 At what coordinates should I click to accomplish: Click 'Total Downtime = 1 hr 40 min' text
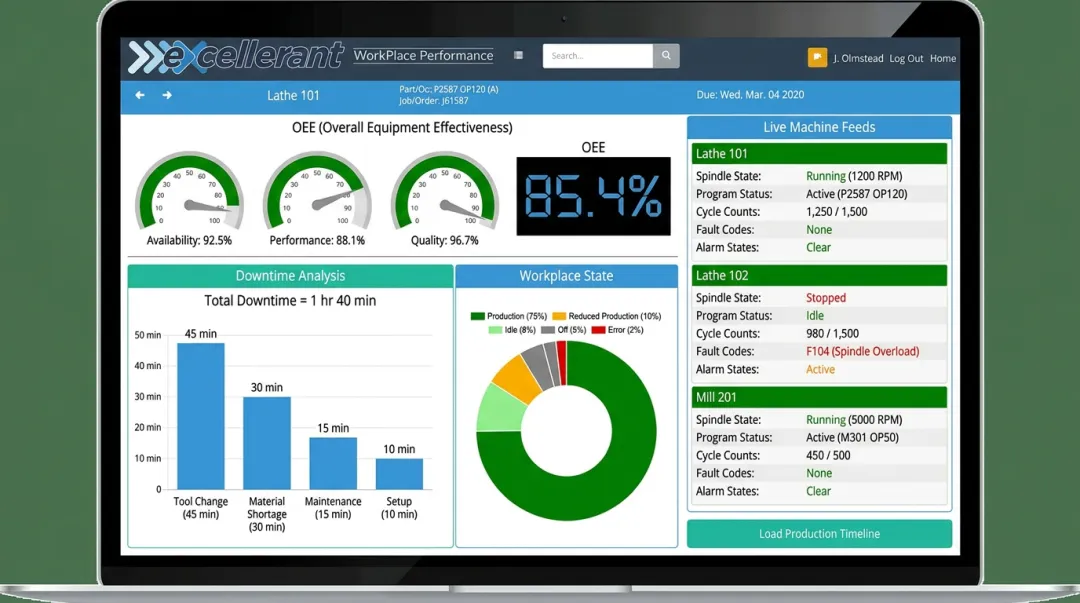pyautogui.click(x=290, y=301)
